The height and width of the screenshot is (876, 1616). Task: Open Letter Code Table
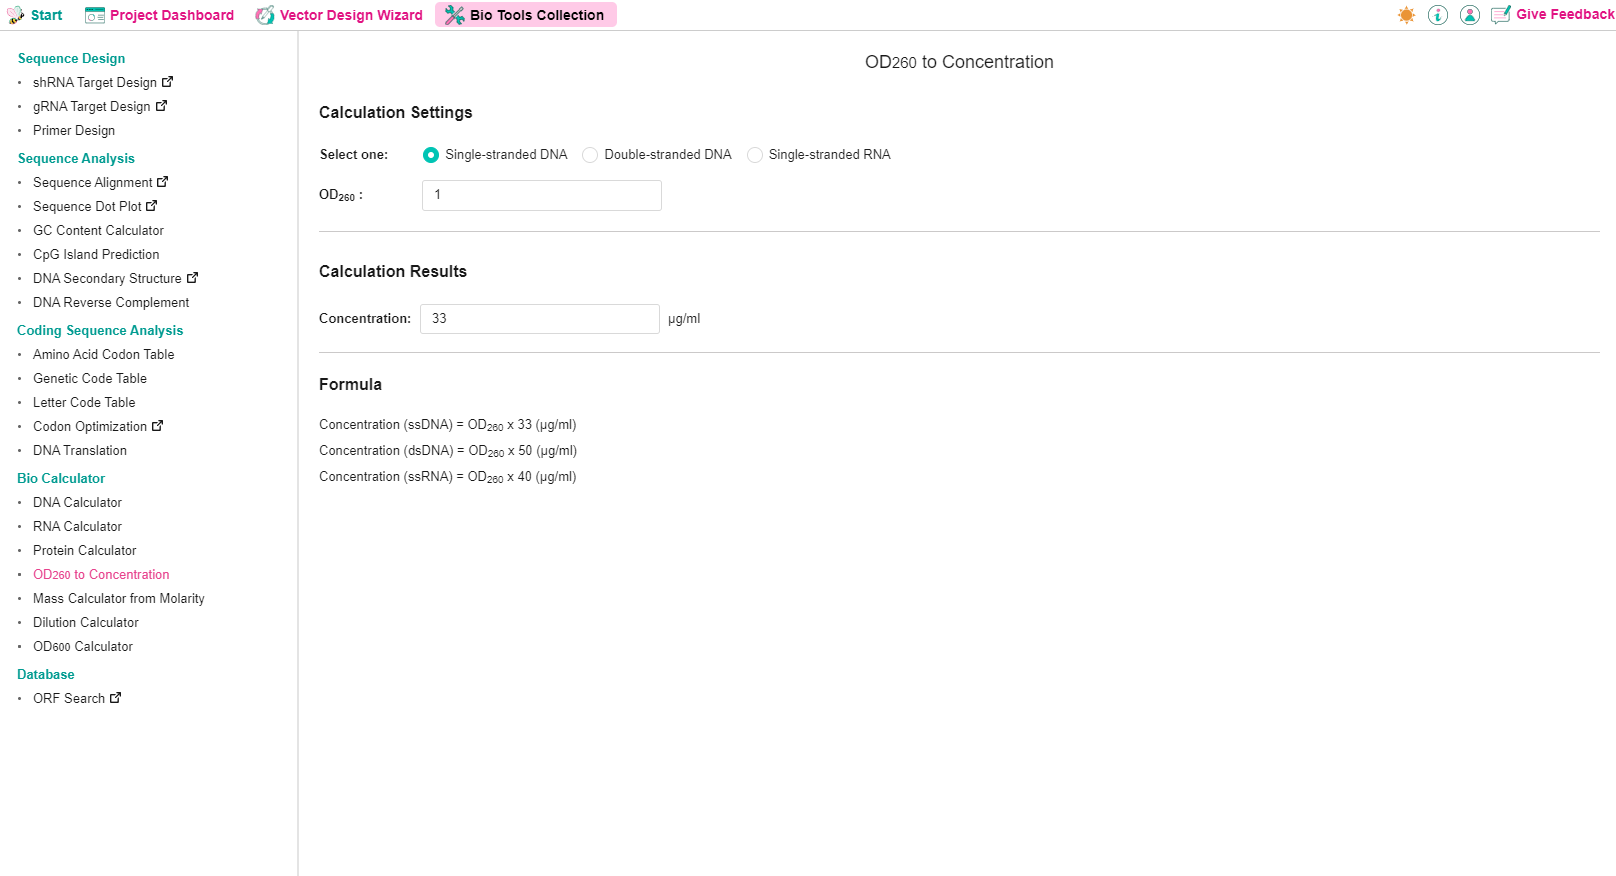[x=84, y=402]
